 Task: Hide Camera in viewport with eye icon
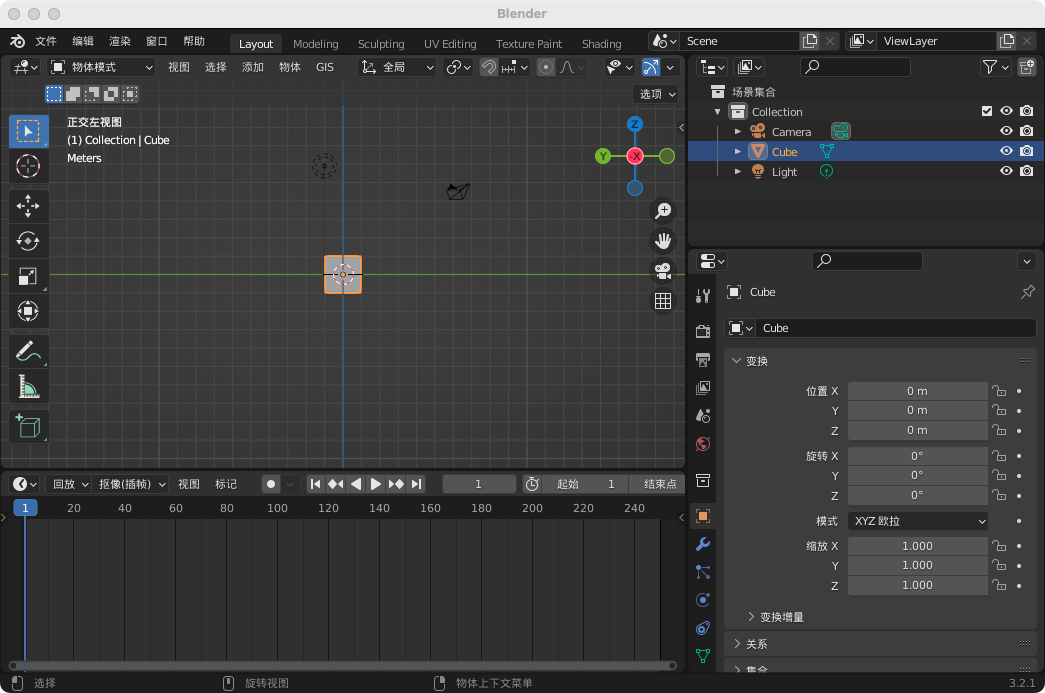(1006, 131)
